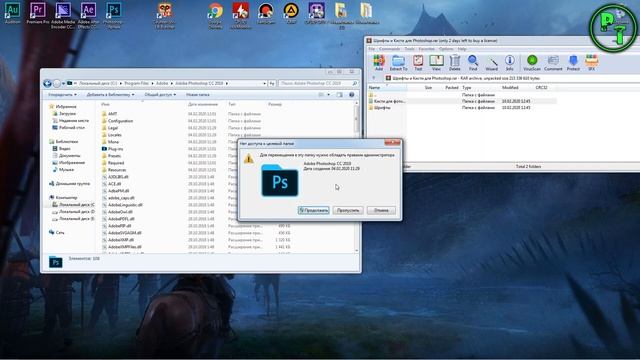Open recent pages dropdown beside the Explorer forward arrow
The width and height of the screenshot is (640, 360).
click(x=63, y=83)
